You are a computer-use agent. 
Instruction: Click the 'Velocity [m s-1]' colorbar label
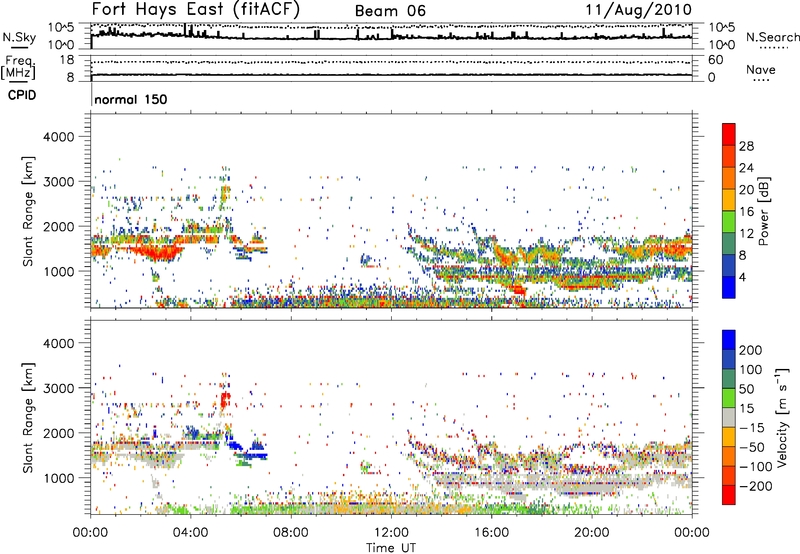click(781, 417)
